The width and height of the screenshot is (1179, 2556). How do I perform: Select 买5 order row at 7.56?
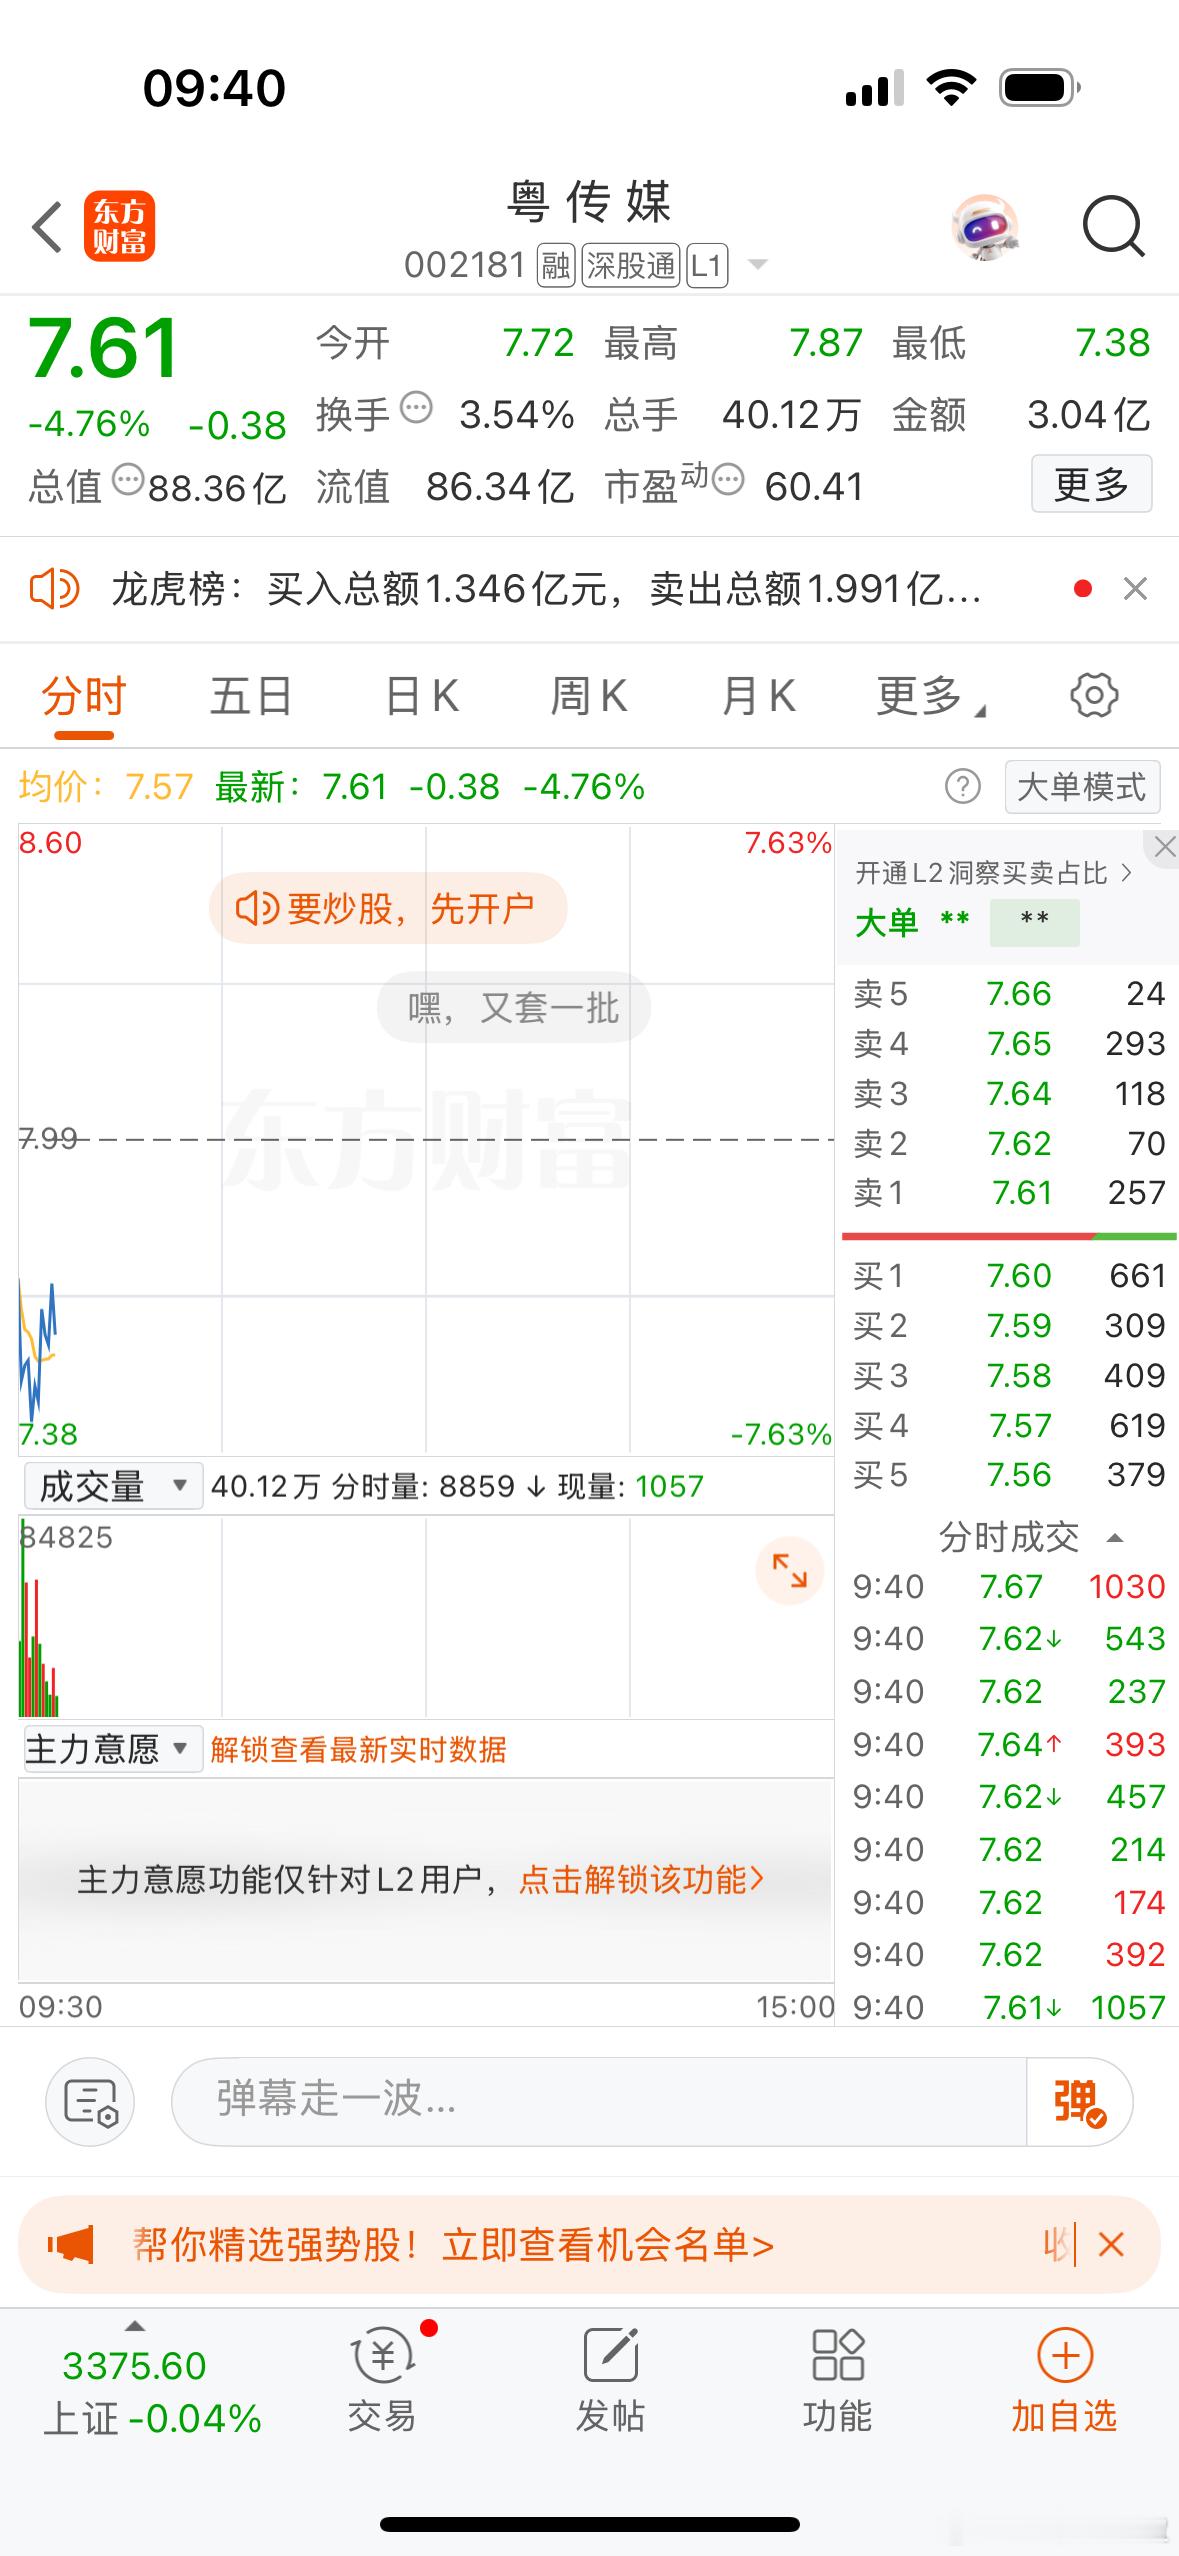pos(1008,1474)
